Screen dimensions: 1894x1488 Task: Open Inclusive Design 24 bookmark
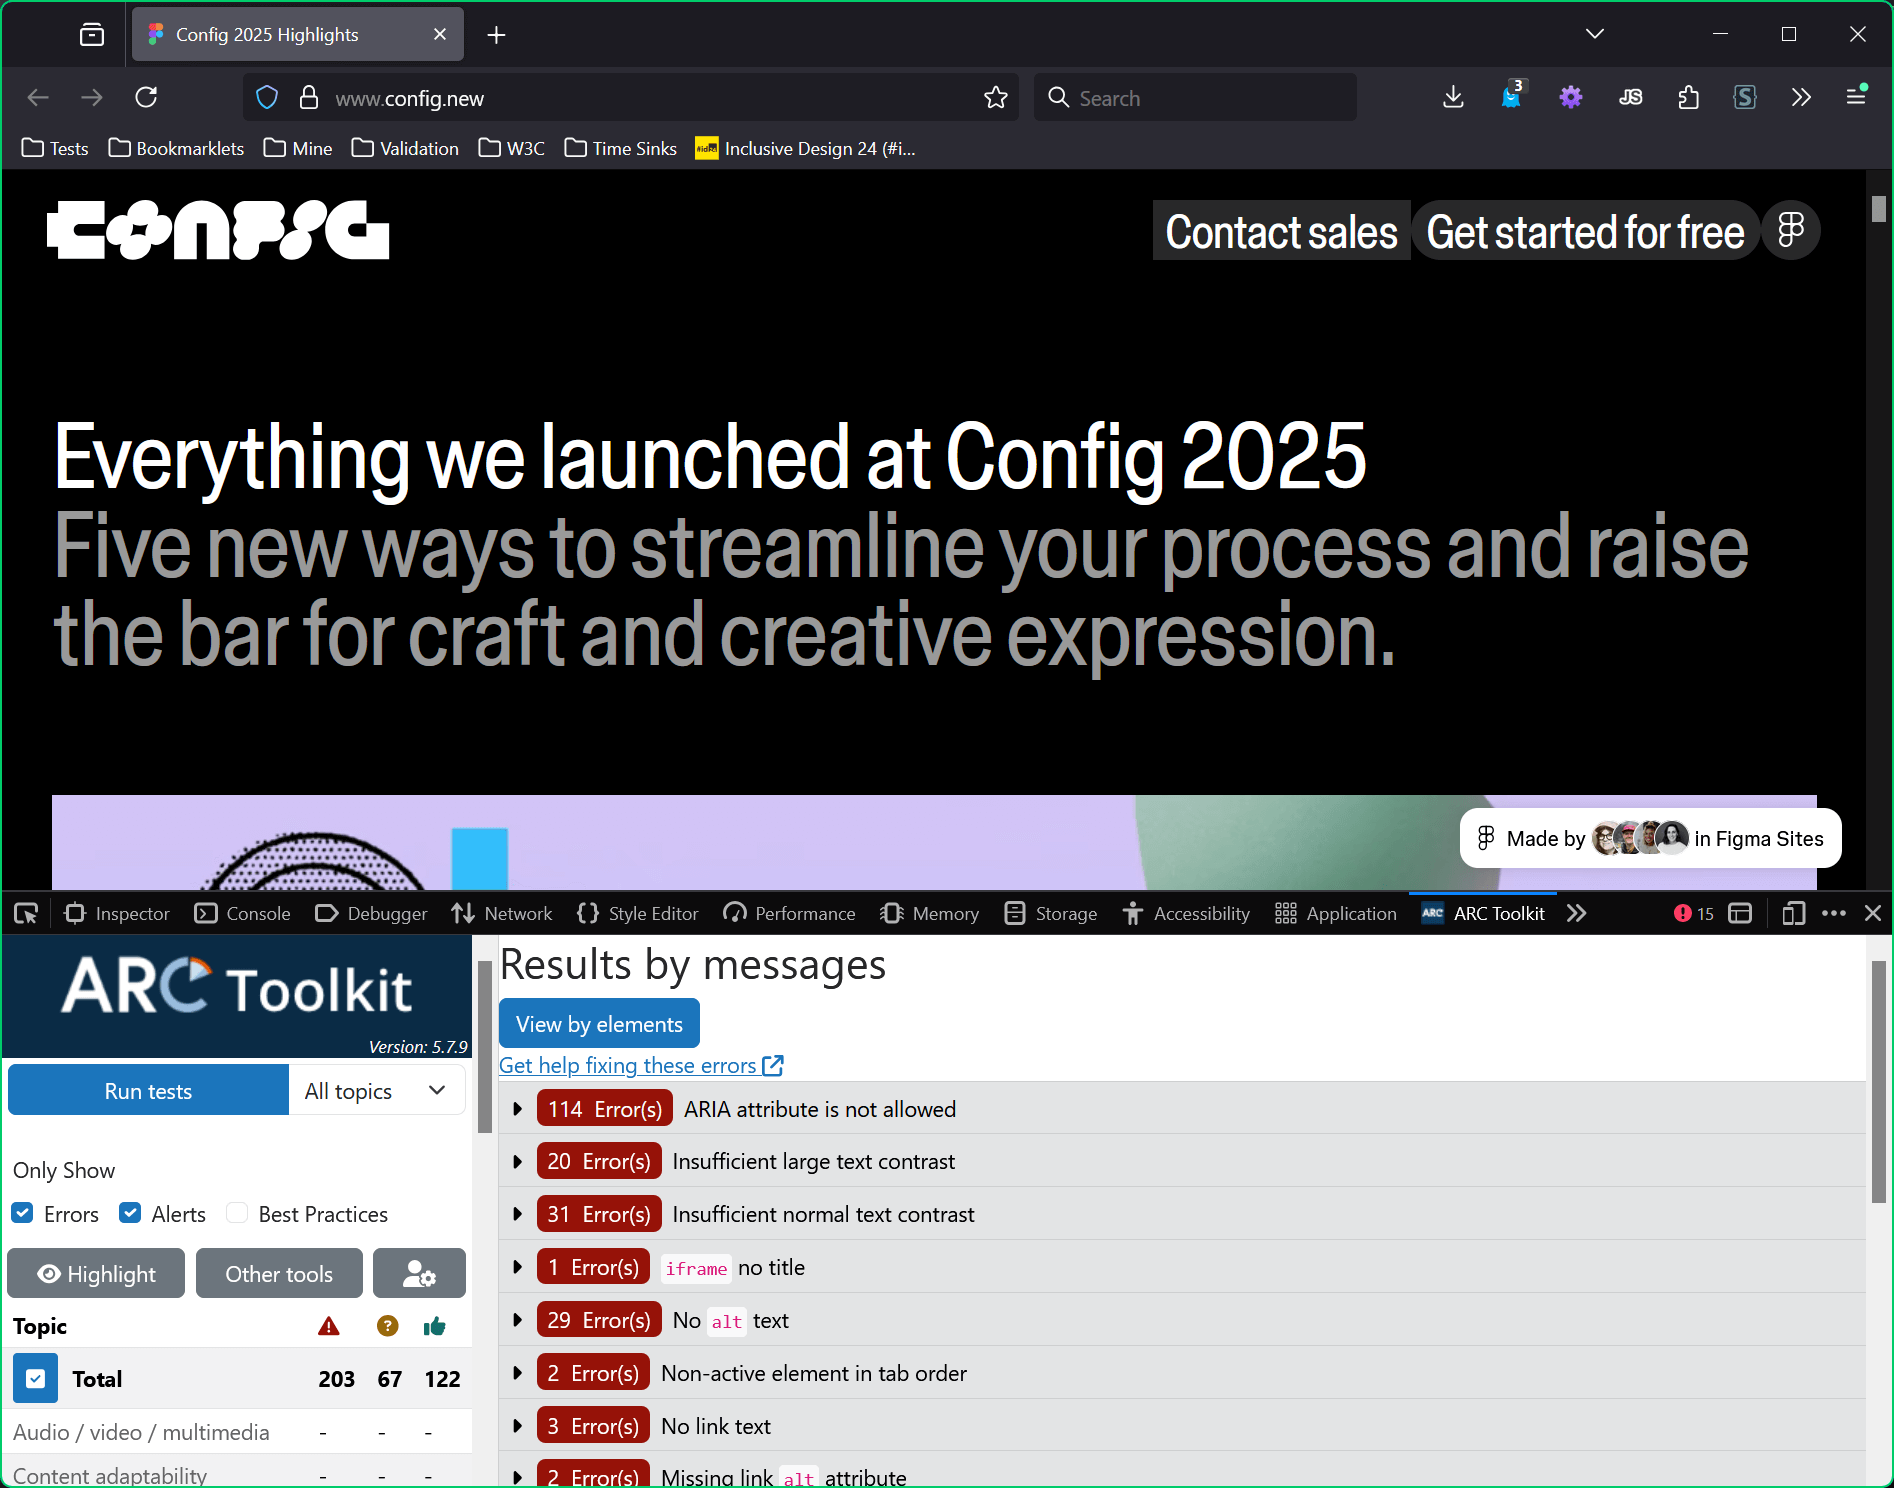[x=805, y=148]
